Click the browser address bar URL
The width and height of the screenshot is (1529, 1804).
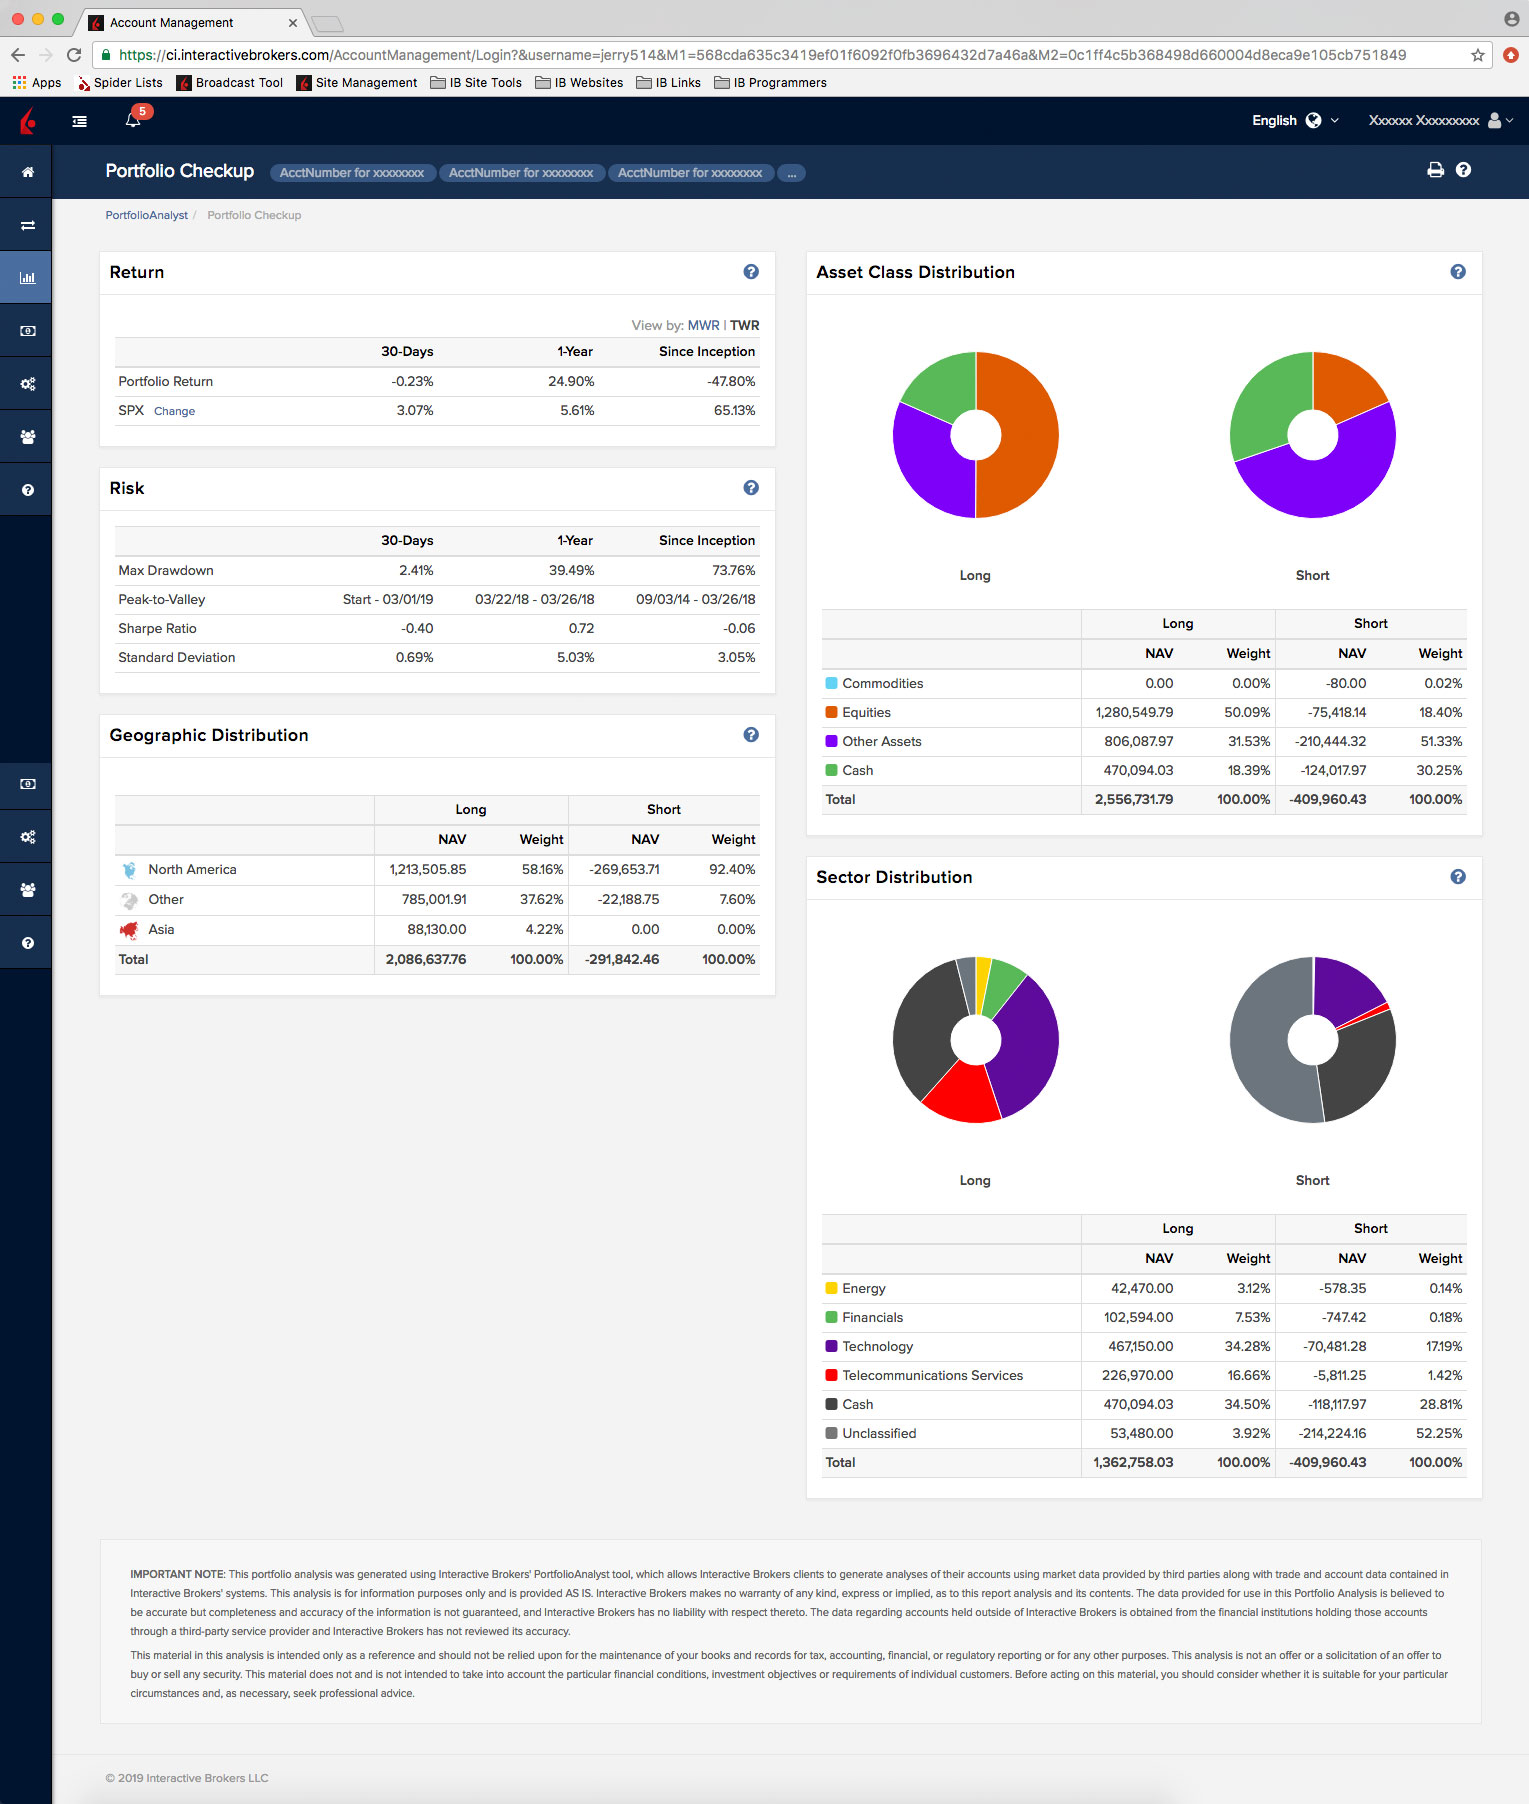click(762, 55)
